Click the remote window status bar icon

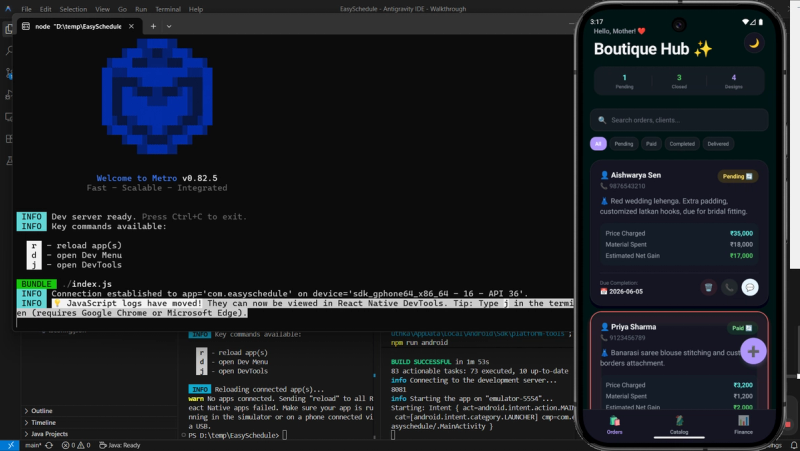(x=10, y=445)
